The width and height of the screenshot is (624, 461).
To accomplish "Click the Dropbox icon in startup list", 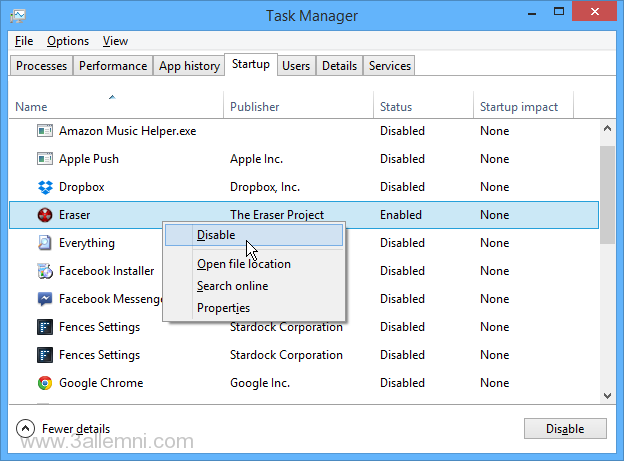I will (44, 187).
